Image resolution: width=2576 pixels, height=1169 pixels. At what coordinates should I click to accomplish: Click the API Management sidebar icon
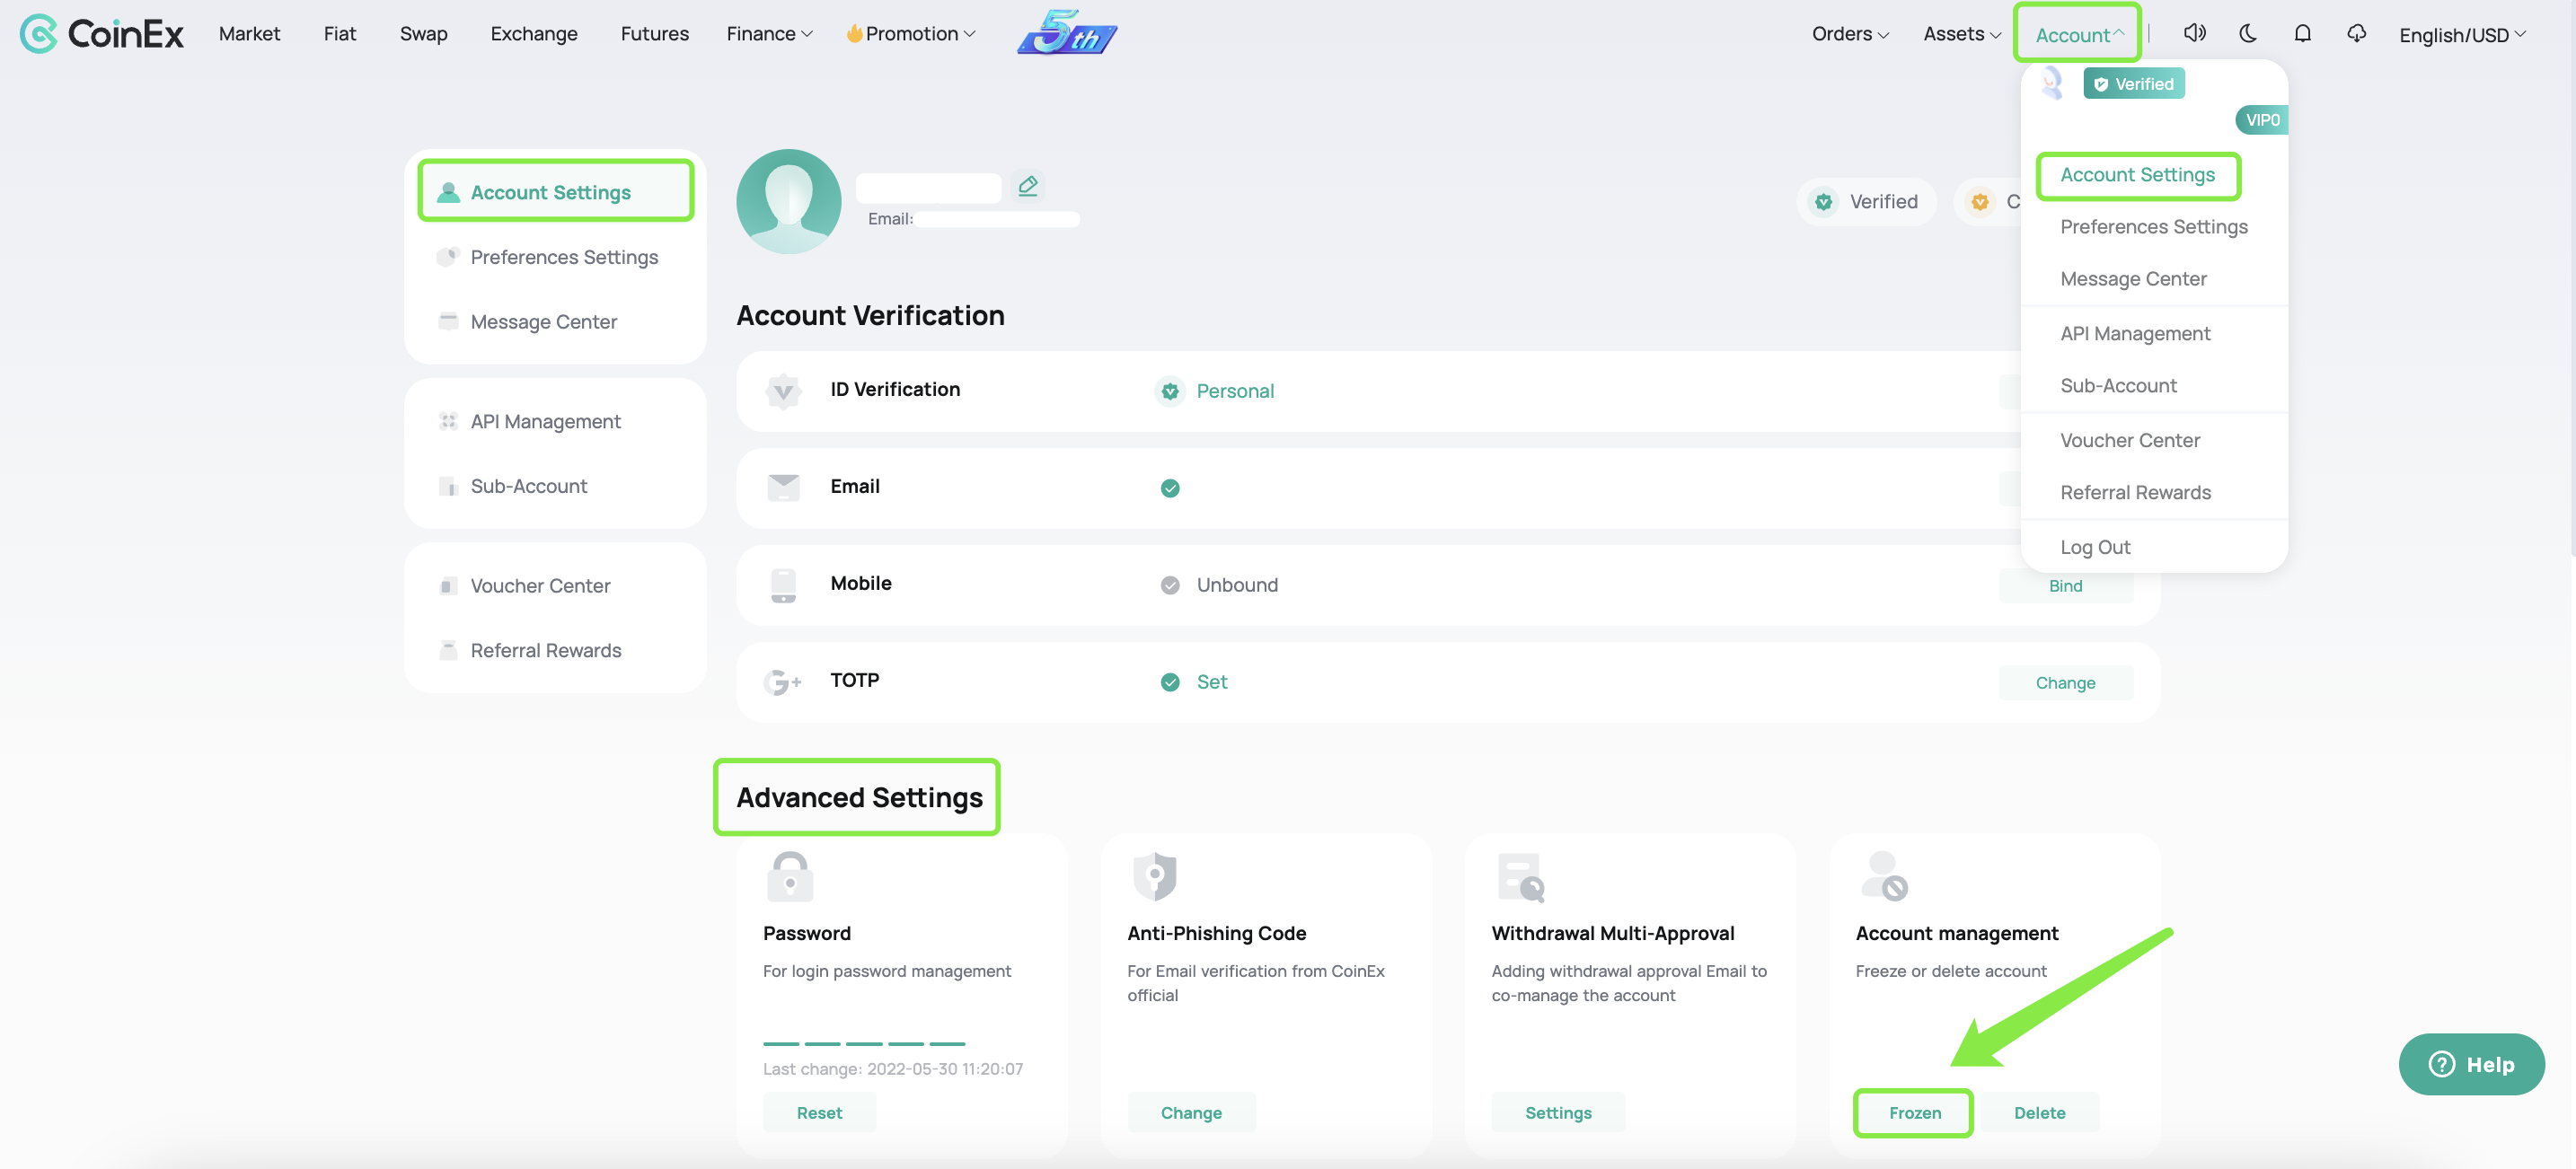448,421
